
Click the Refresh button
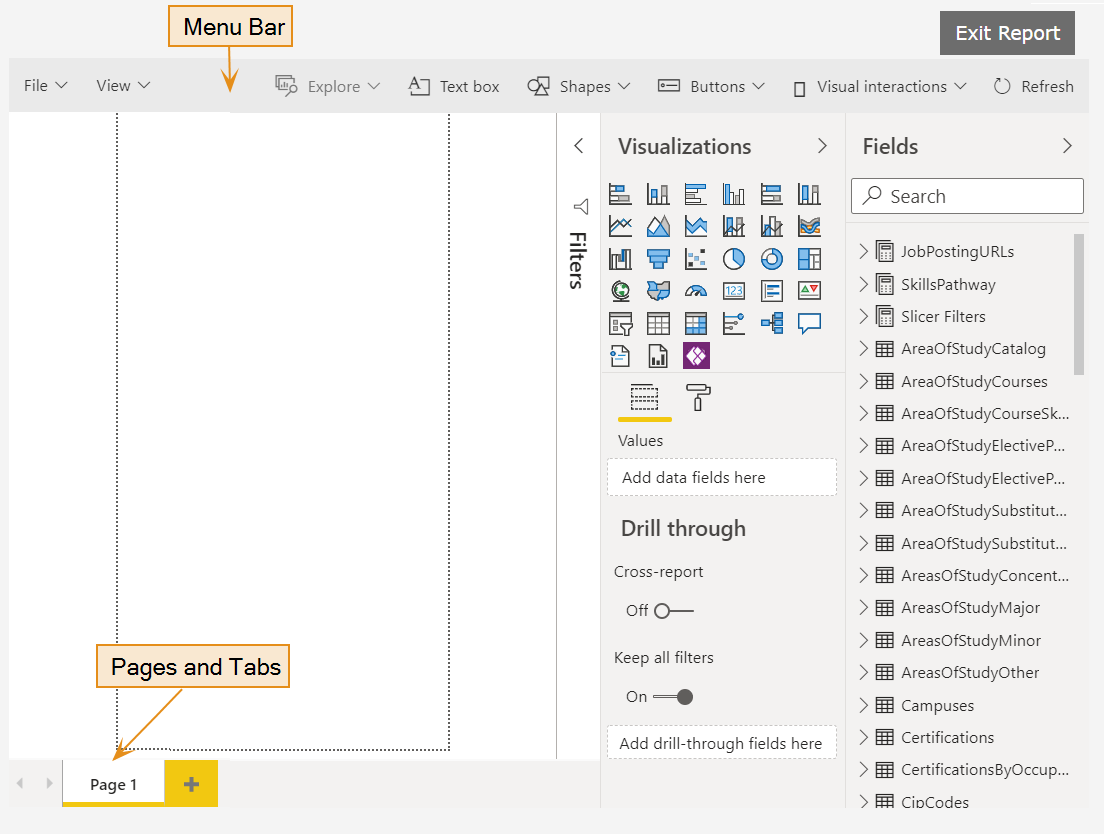(x=1033, y=87)
